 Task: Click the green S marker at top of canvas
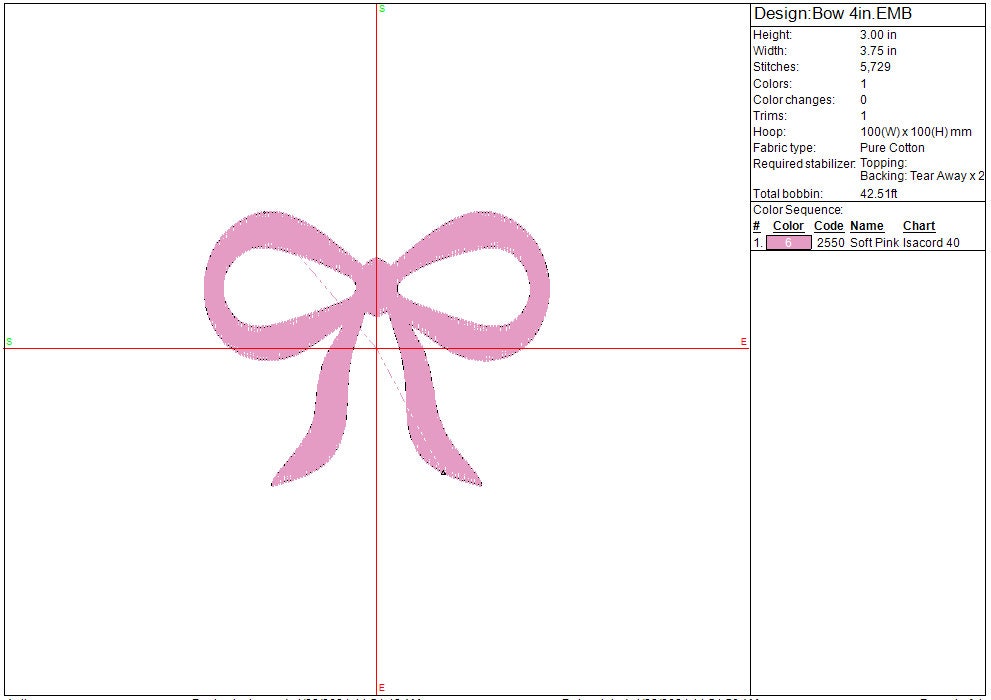point(382,8)
